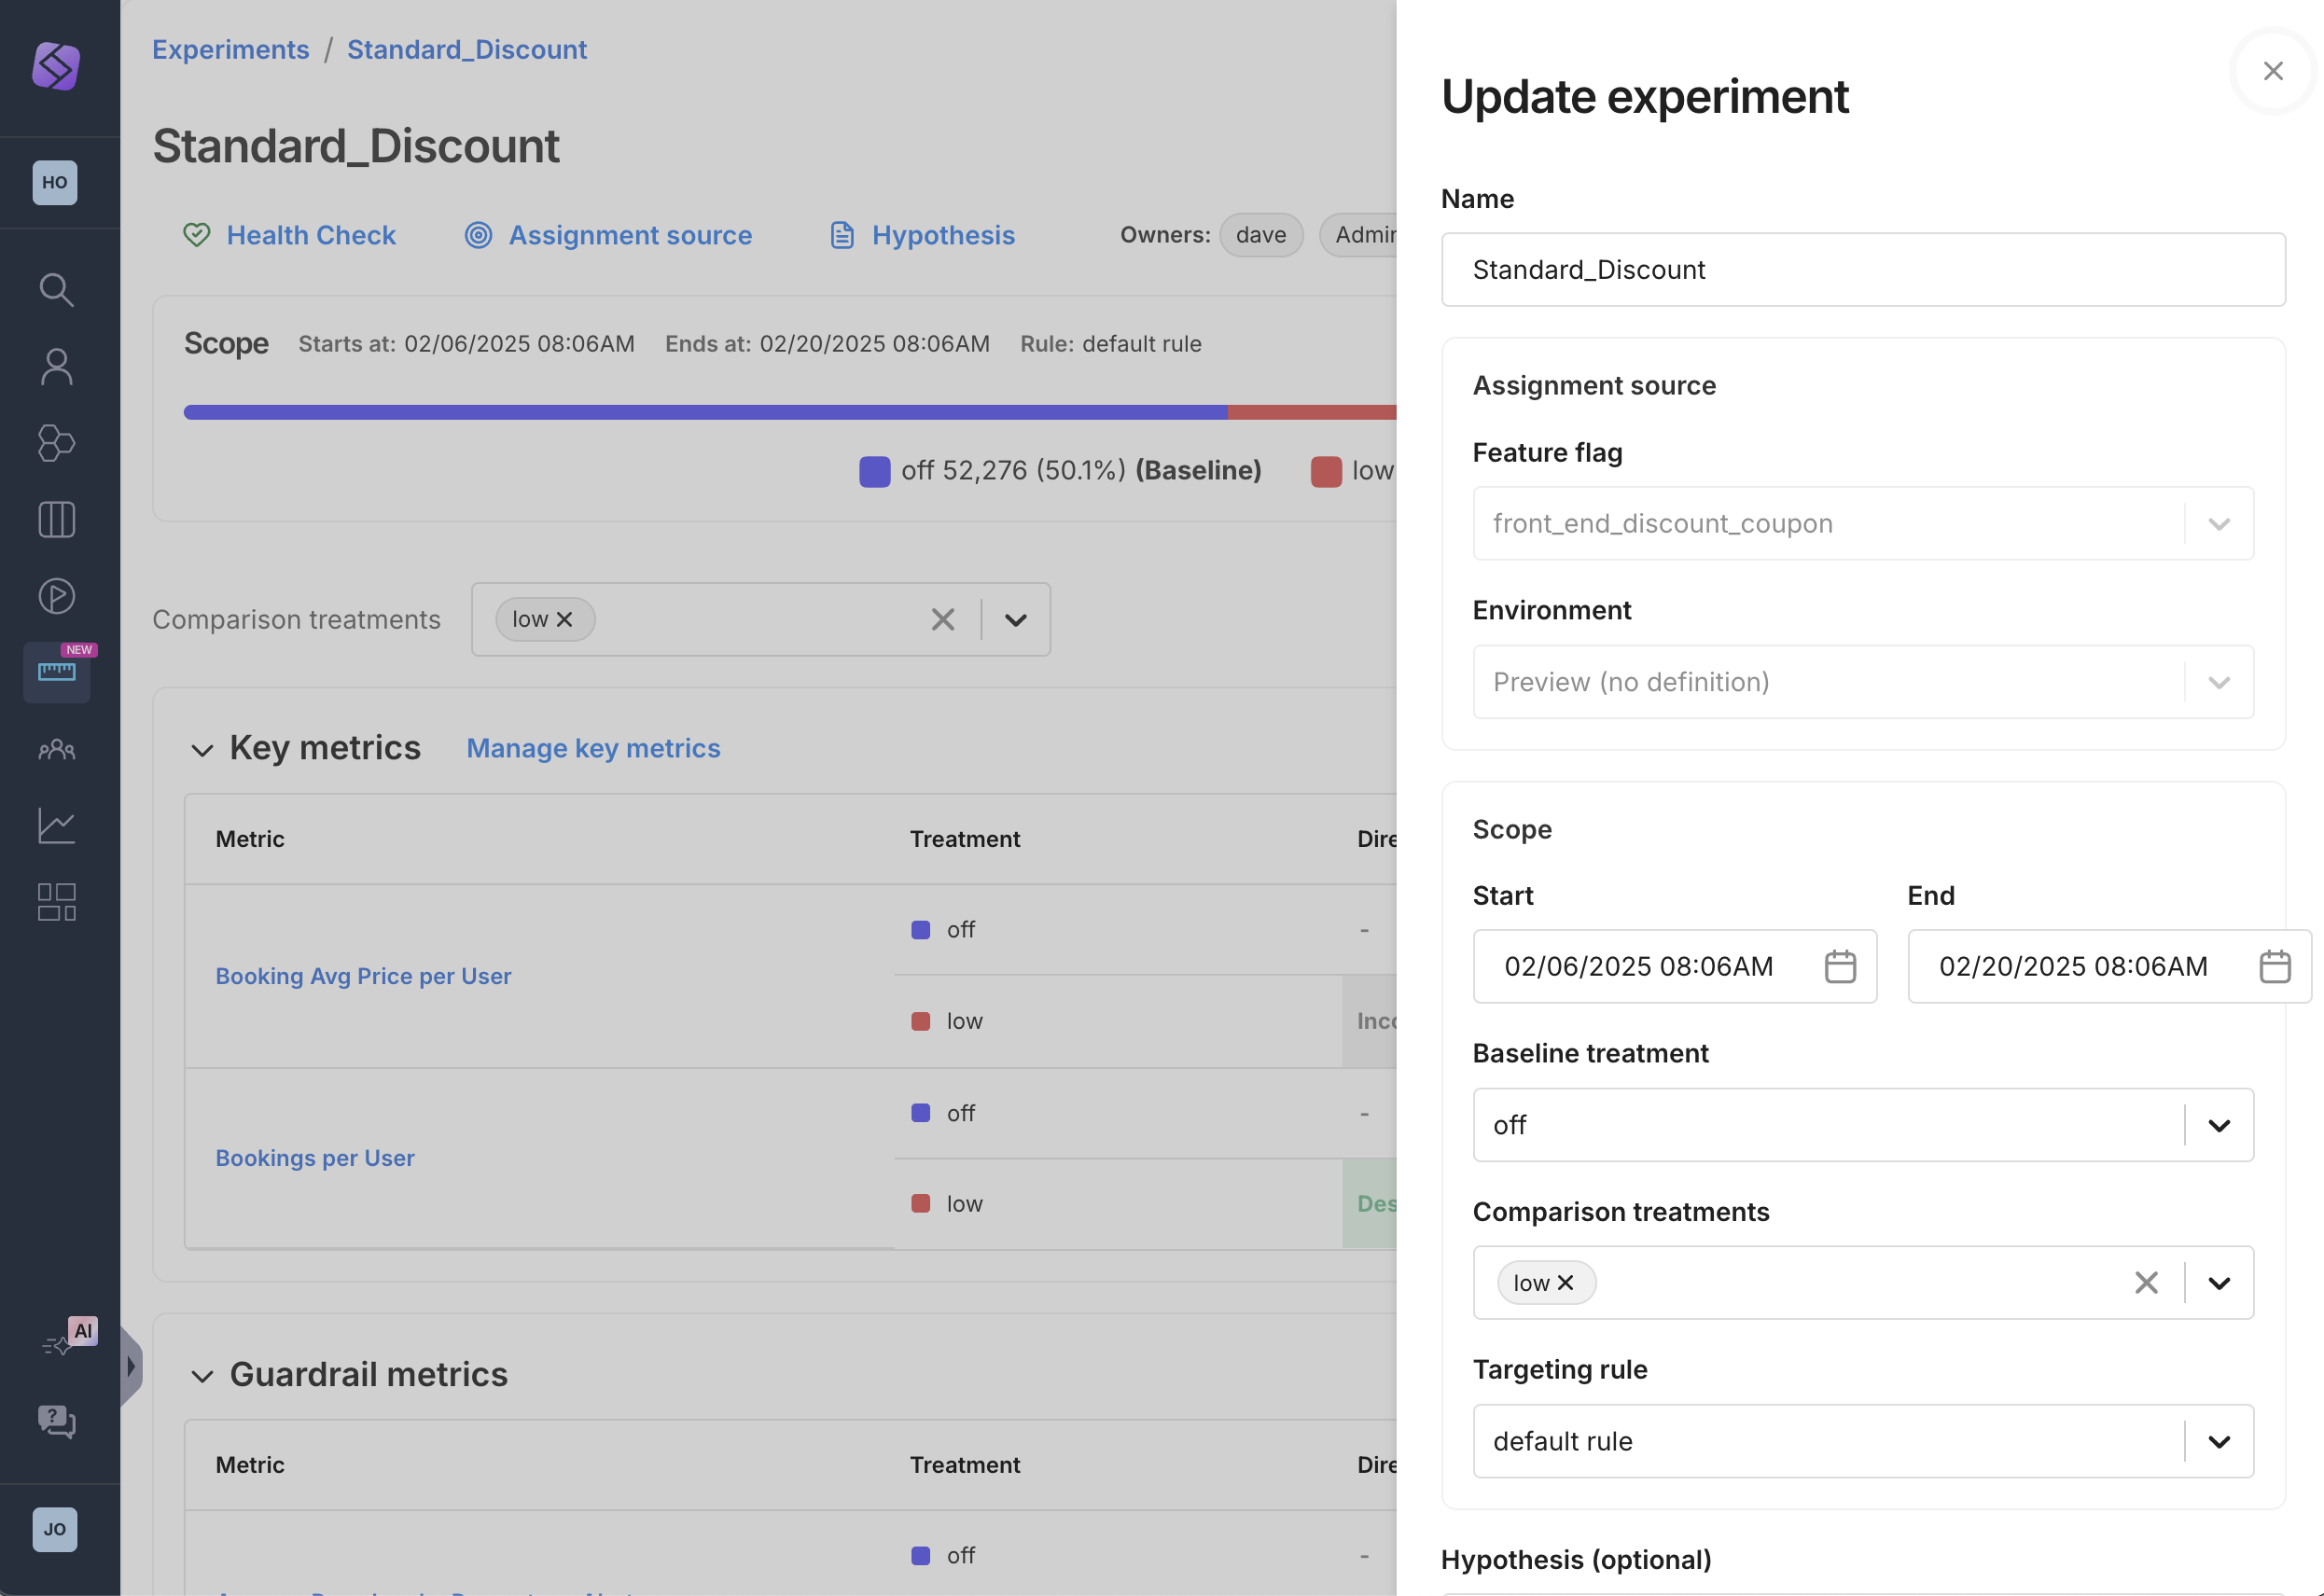This screenshot has height=1596, width=2324.
Task: Open the user profile sidebar icon
Action: tap(56, 367)
